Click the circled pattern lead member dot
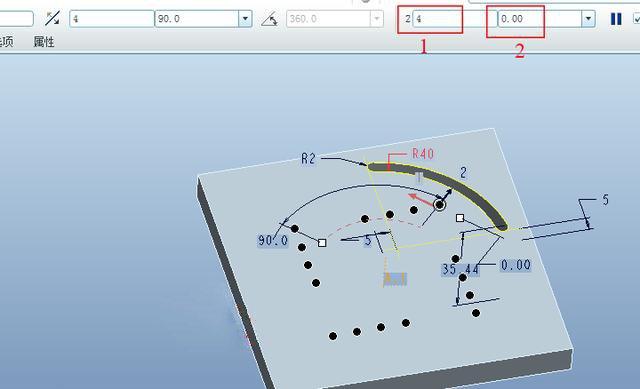This screenshot has width=640, height=389. tap(440, 205)
